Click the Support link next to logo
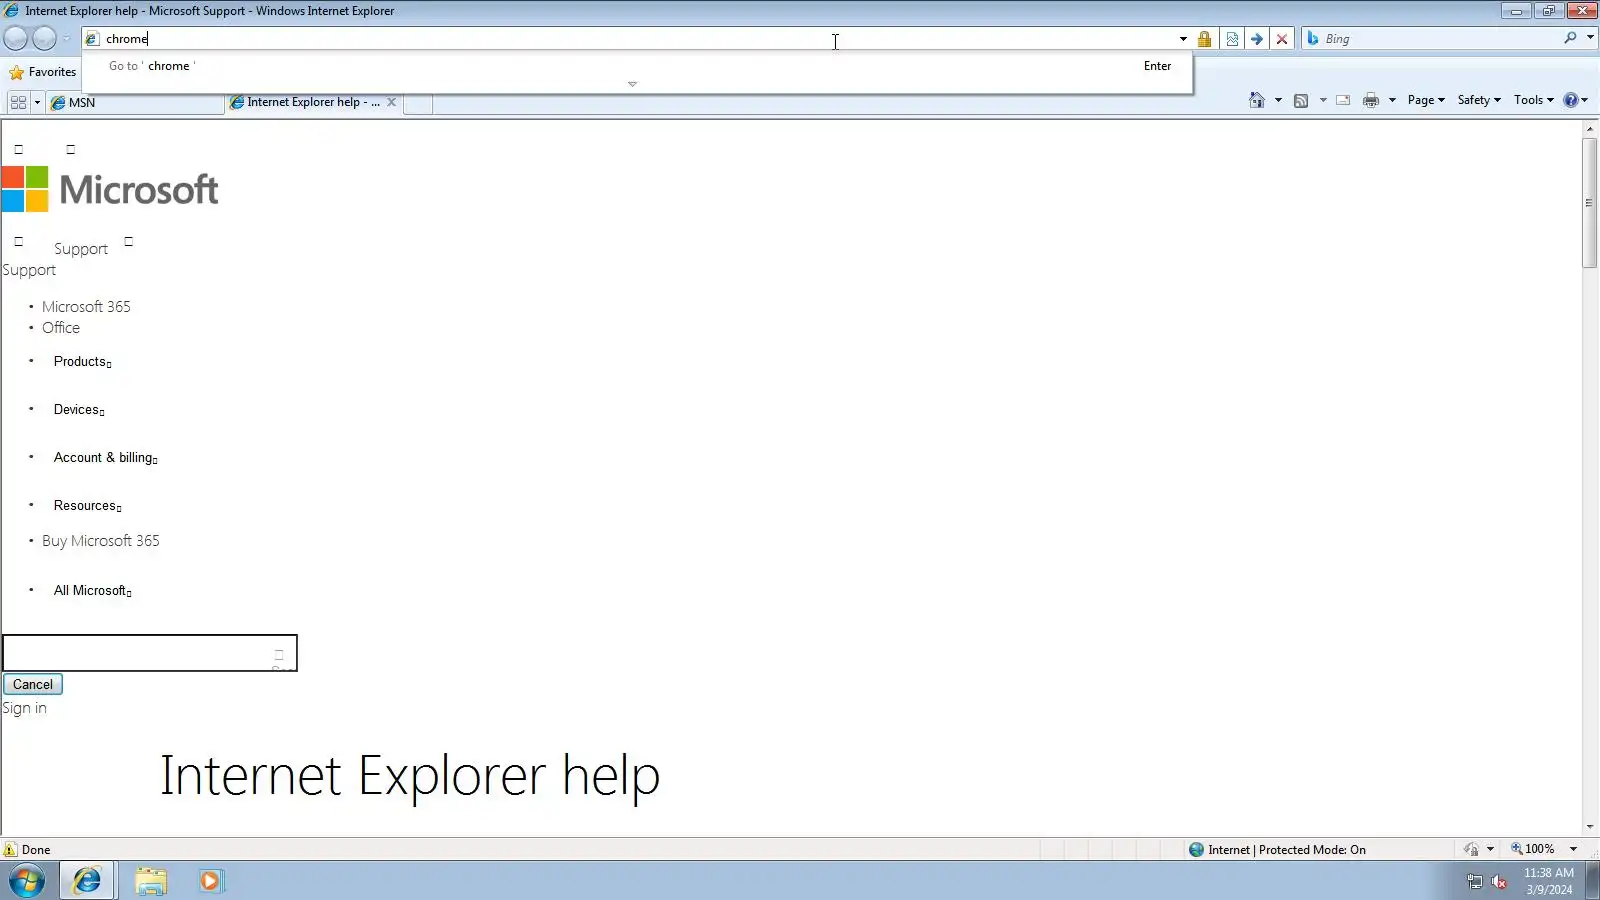Viewport: 1600px width, 900px height. (81, 249)
